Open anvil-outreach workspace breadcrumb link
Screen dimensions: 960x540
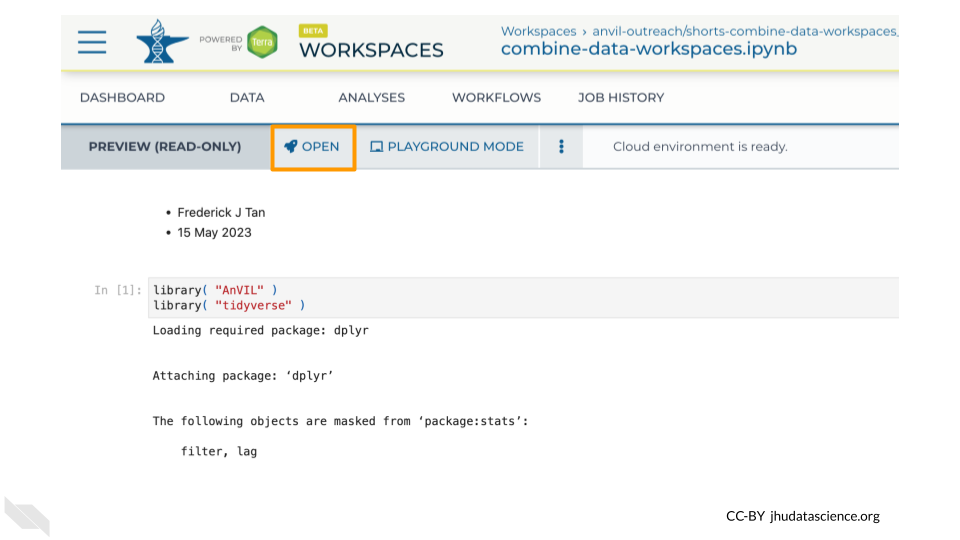click(744, 31)
